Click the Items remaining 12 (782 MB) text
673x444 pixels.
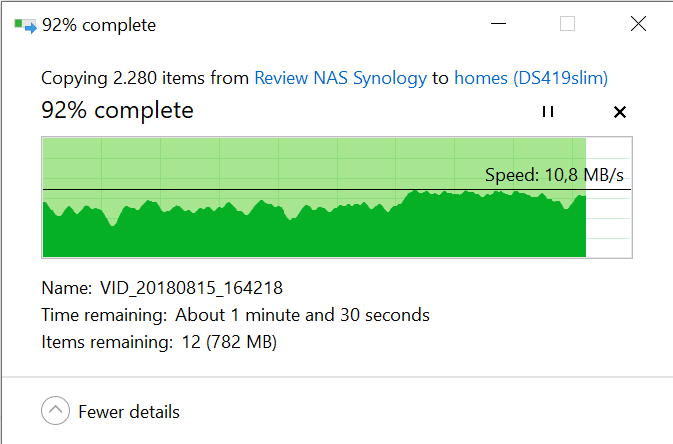point(159,342)
